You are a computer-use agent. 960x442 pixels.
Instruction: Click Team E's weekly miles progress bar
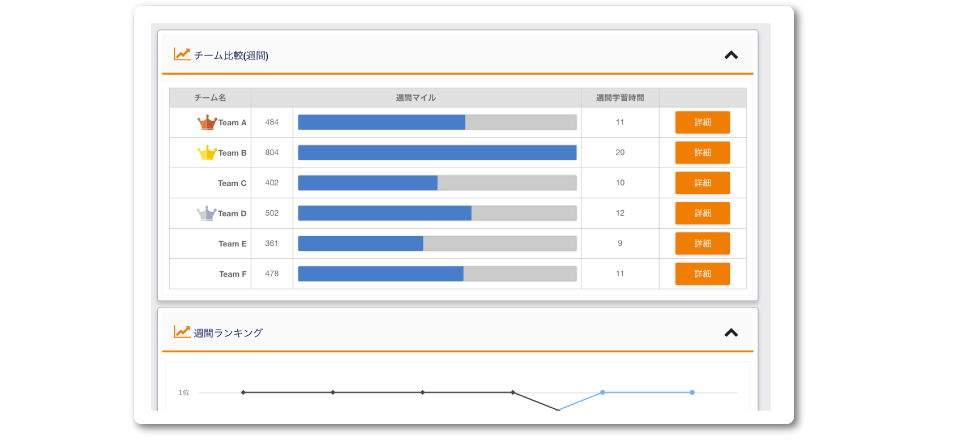pyautogui.click(x=437, y=244)
